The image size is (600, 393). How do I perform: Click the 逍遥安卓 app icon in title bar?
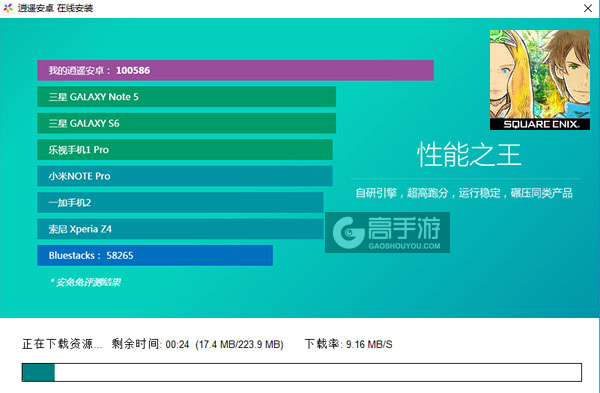coord(8,8)
